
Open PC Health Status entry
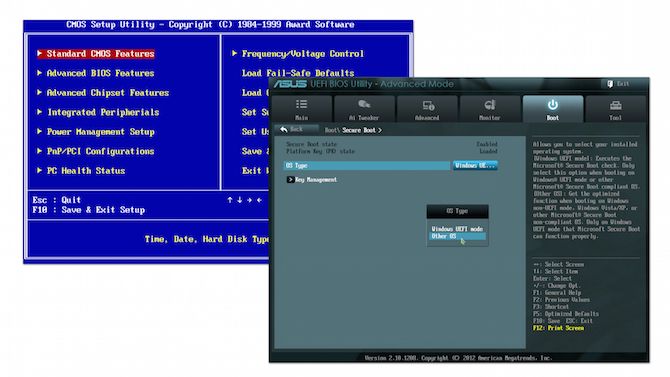(86, 171)
